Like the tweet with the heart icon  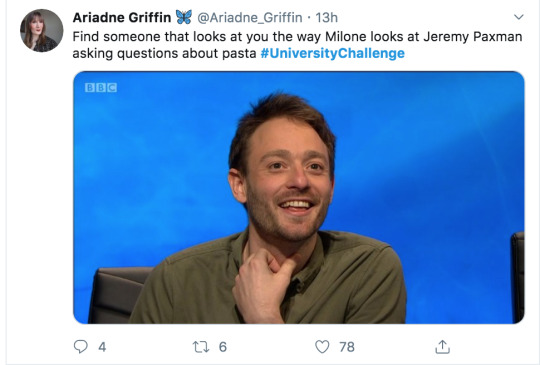(x=322, y=346)
